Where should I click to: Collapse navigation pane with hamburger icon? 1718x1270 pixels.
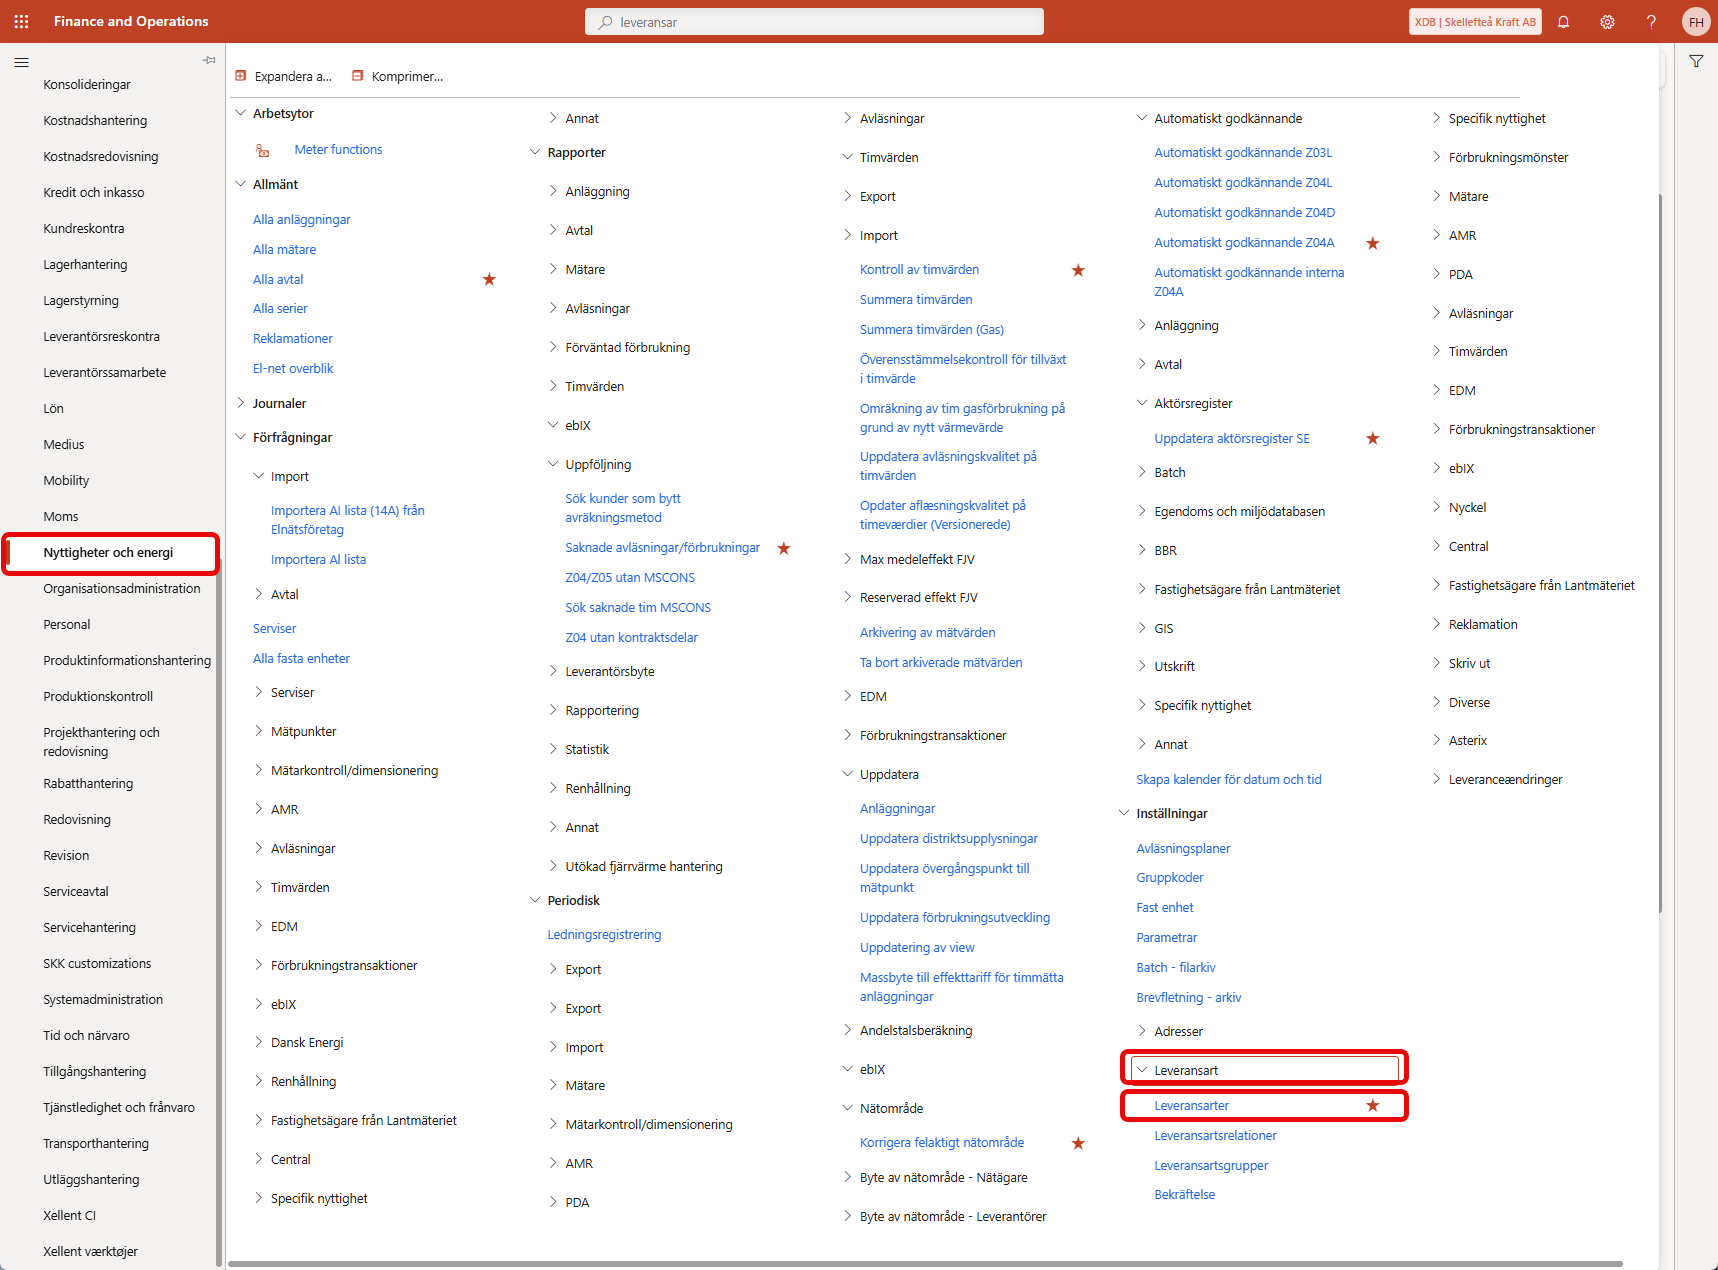point(21,62)
